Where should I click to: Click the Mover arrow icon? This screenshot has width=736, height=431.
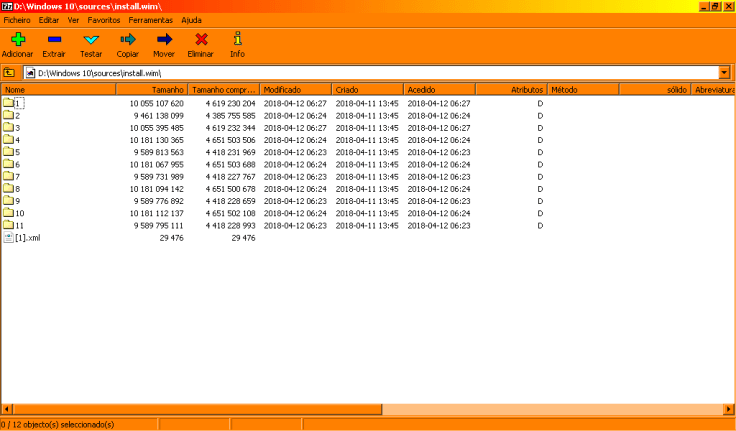tap(164, 40)
